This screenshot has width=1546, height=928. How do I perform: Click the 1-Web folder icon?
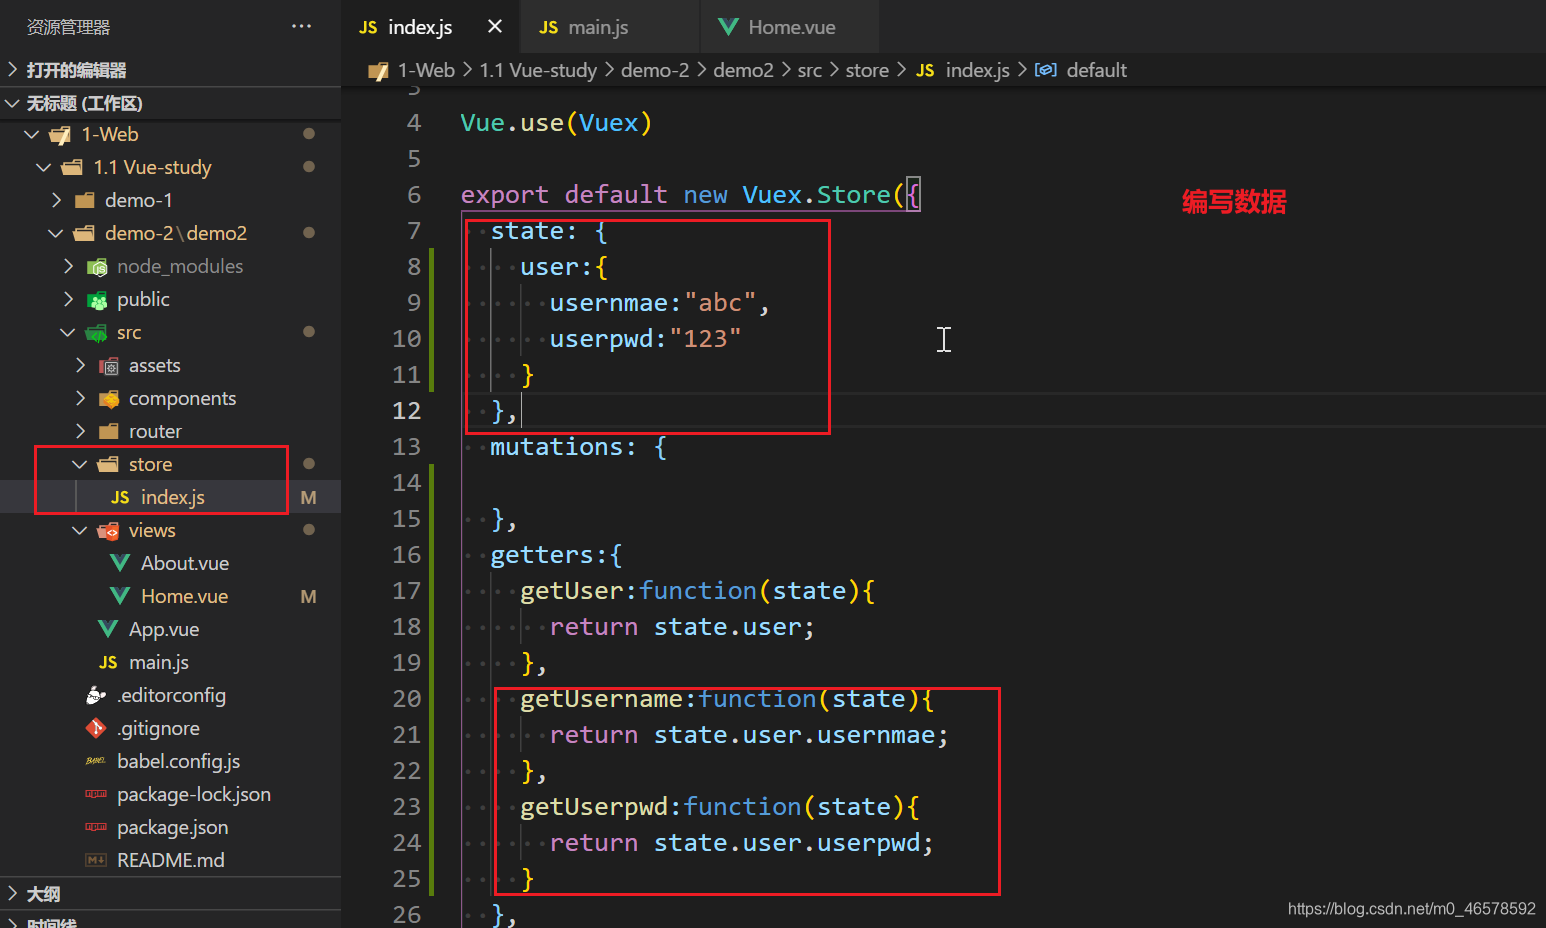(60, 135)
